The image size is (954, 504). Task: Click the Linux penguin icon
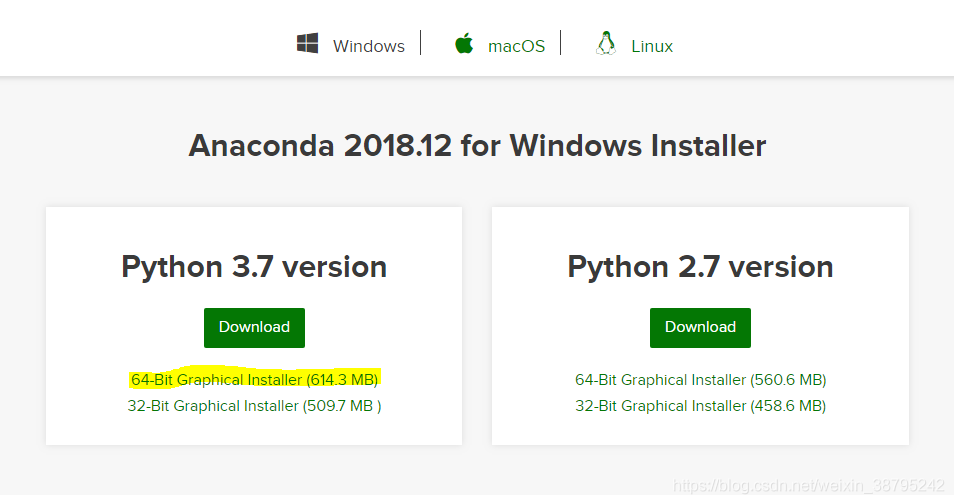coord(605,44)
